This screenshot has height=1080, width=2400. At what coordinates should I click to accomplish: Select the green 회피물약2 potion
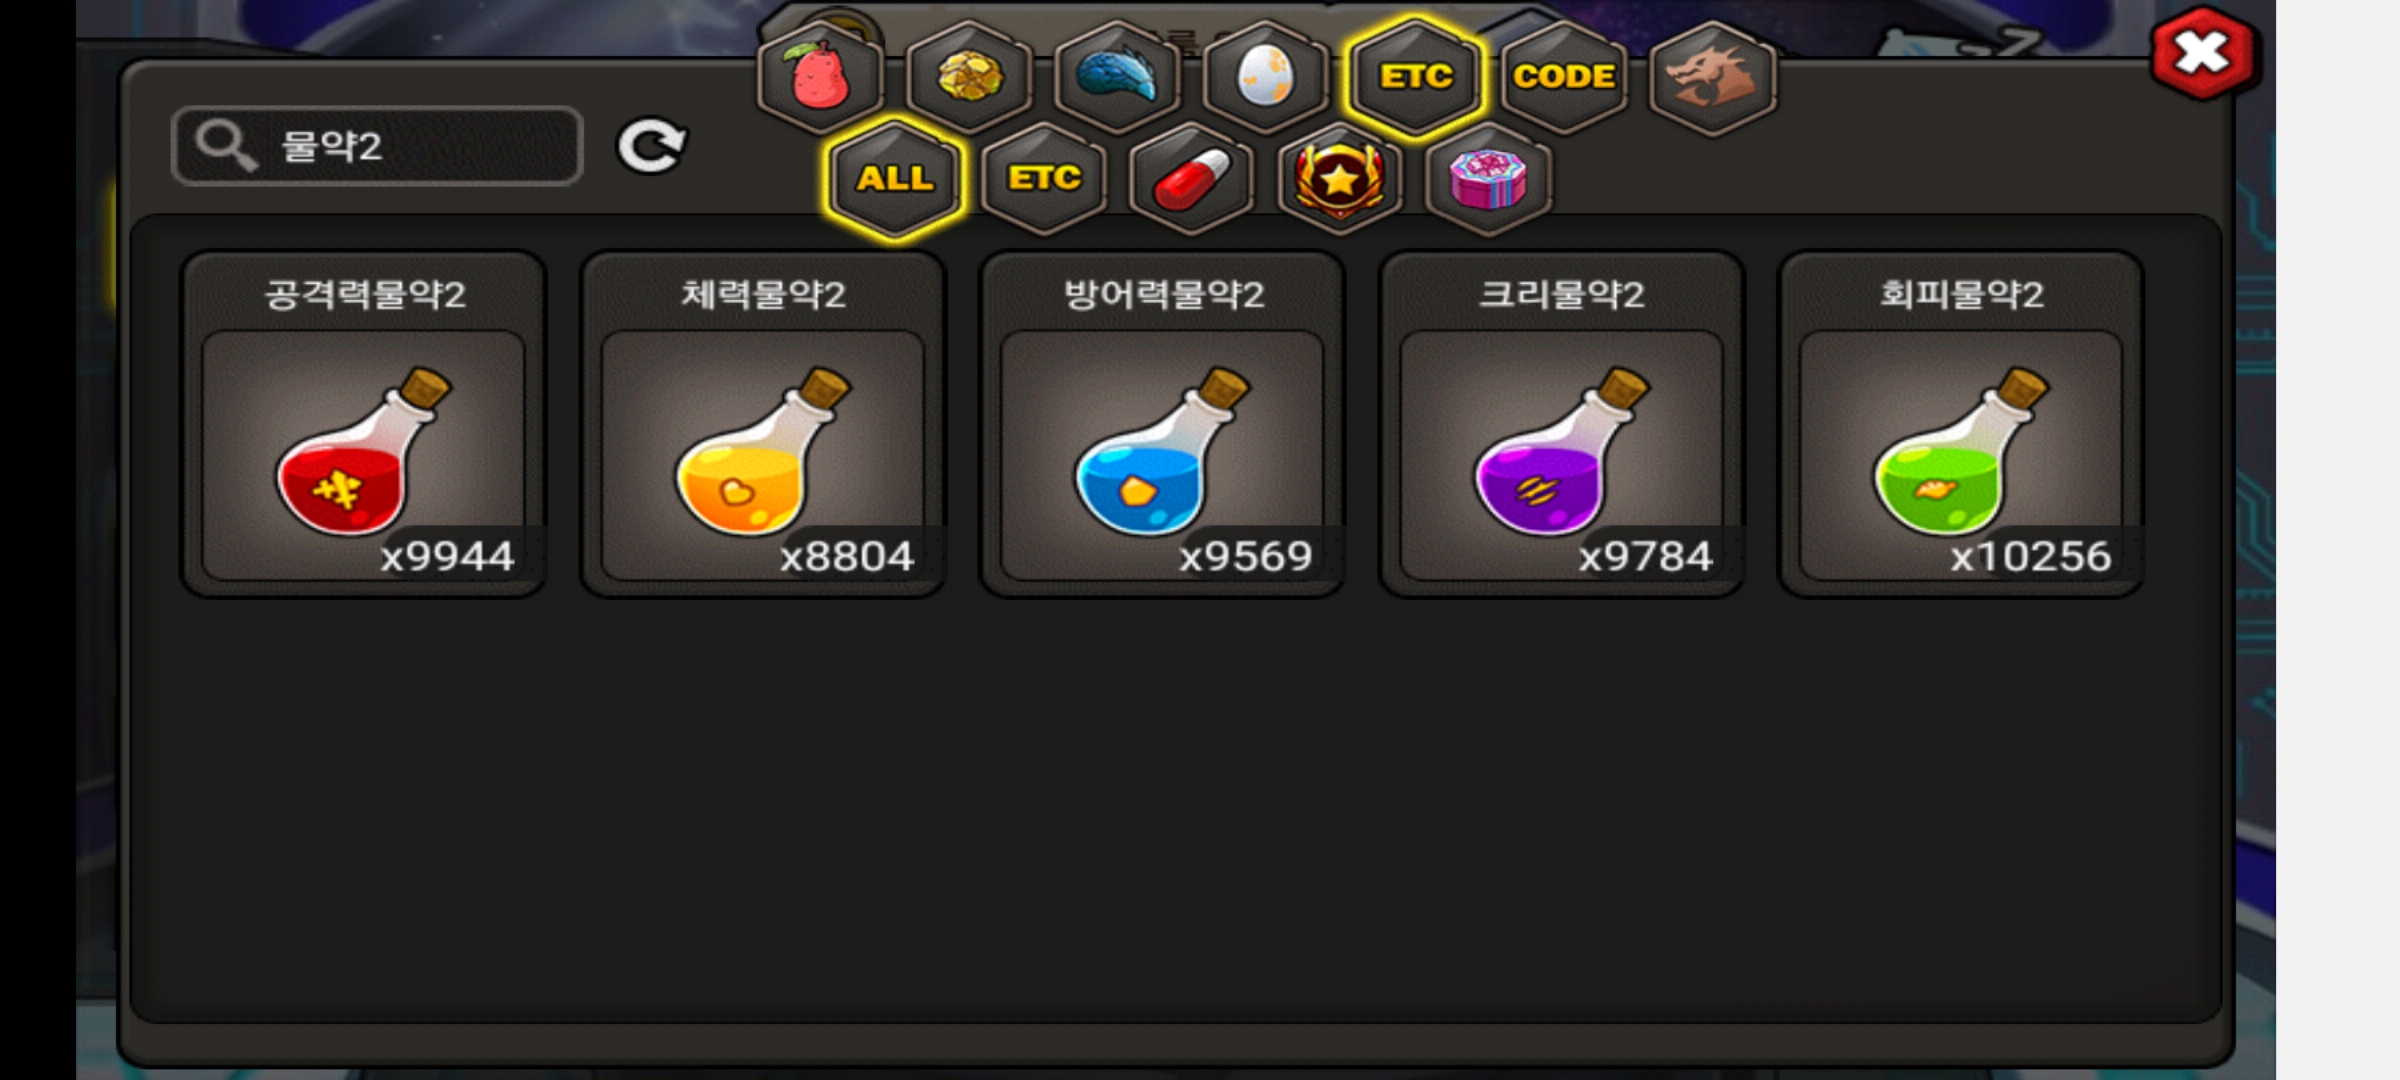click(x=1960, y=424)
